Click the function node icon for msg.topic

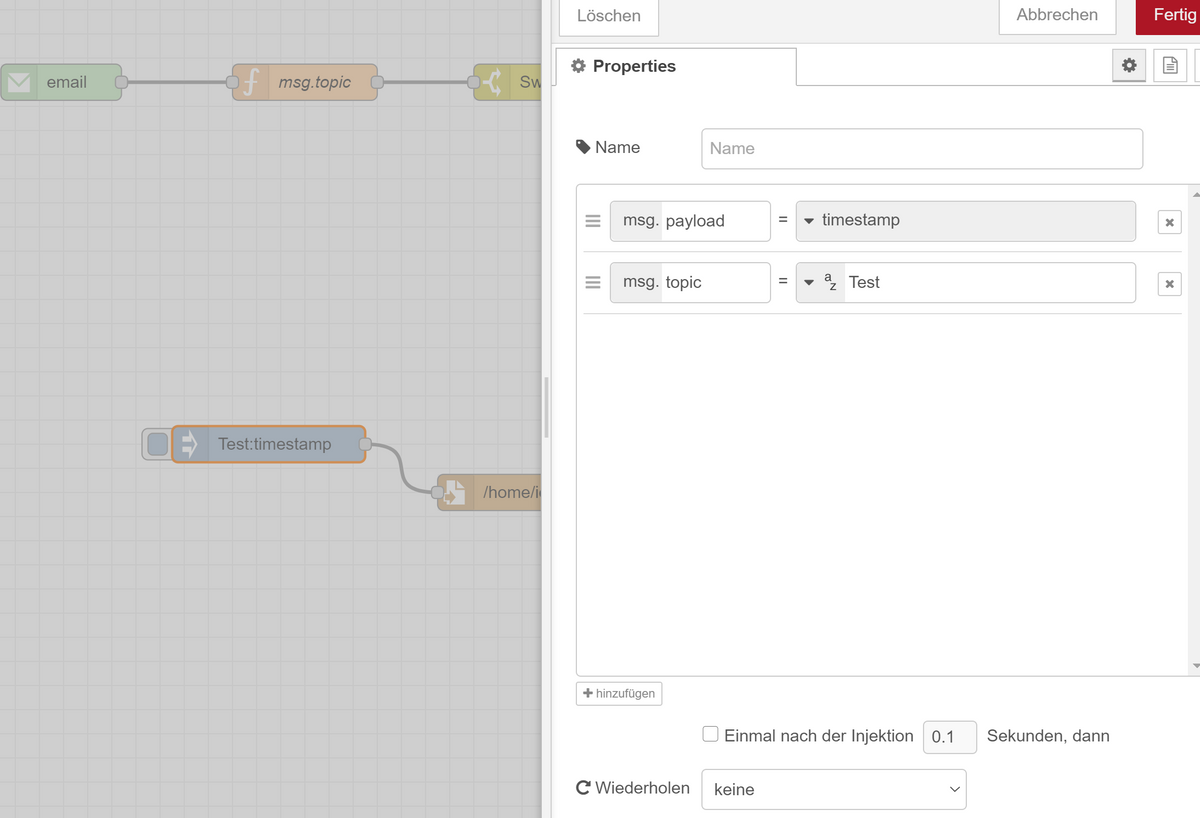click(x=251, y=82)
